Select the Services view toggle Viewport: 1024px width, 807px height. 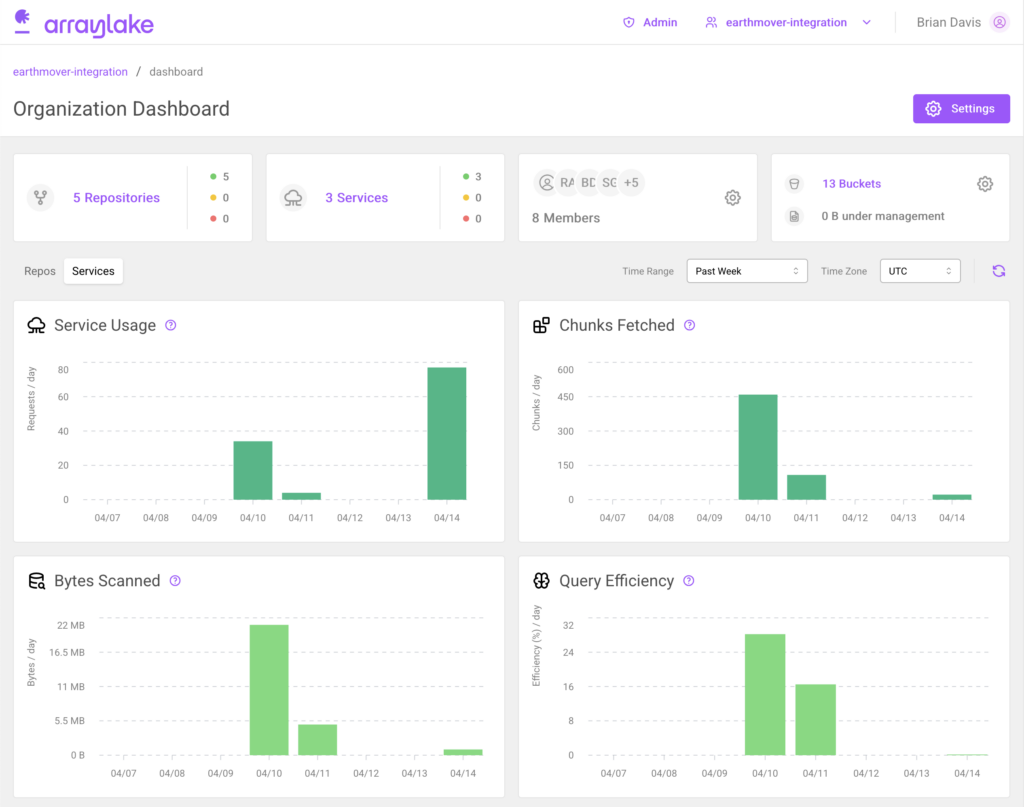click(93, 270)
